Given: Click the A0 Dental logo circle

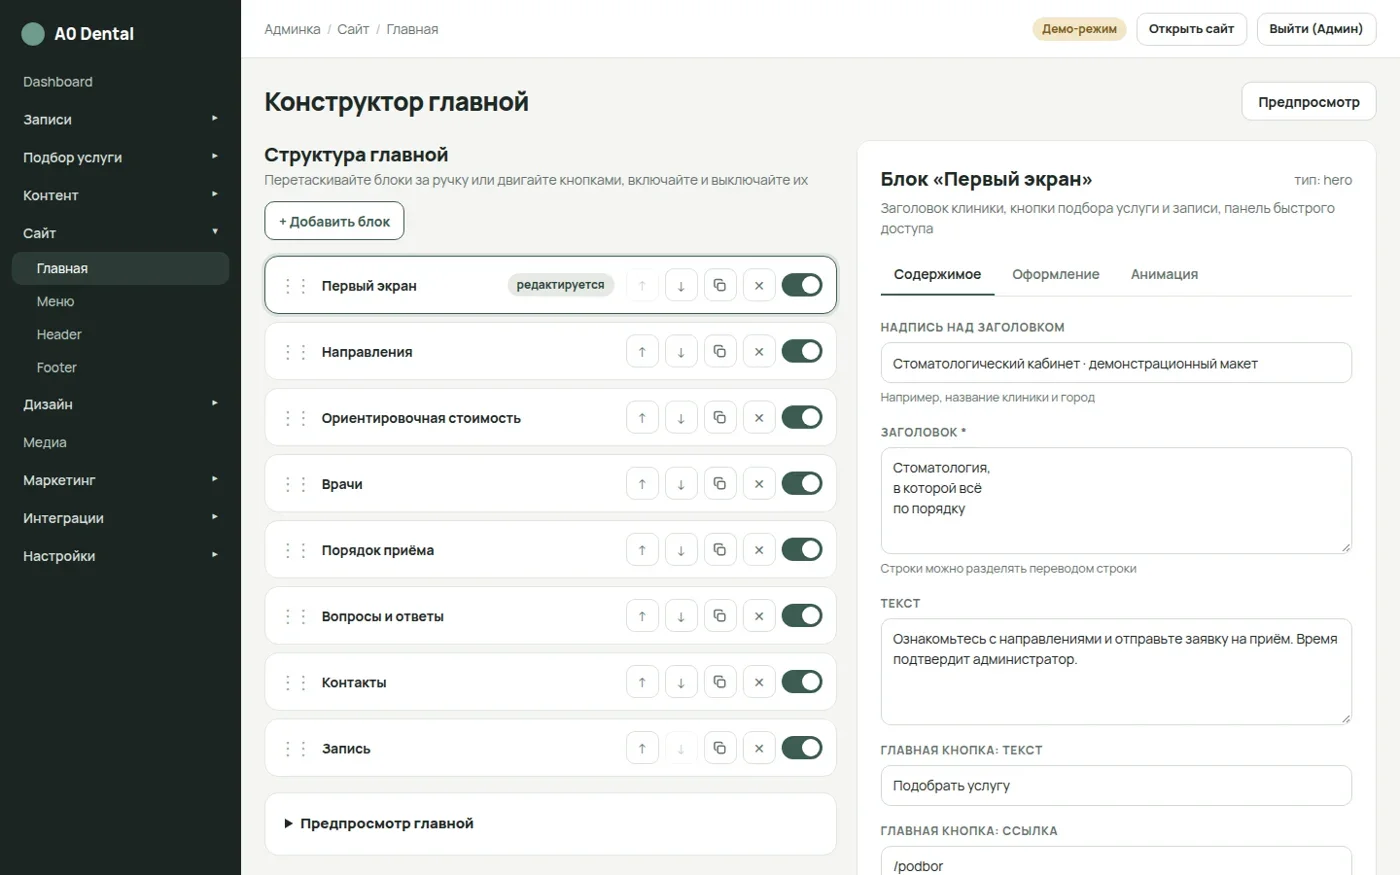Looking at the screenshot, I should click(x=33, y=34).
